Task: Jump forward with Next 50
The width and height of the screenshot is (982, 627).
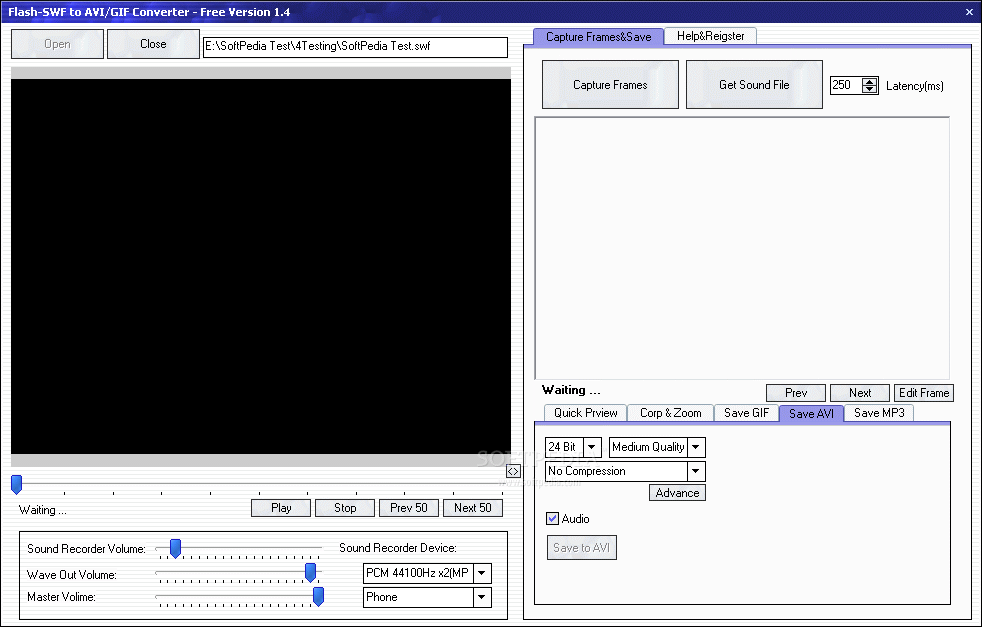Action: point(472,508)
